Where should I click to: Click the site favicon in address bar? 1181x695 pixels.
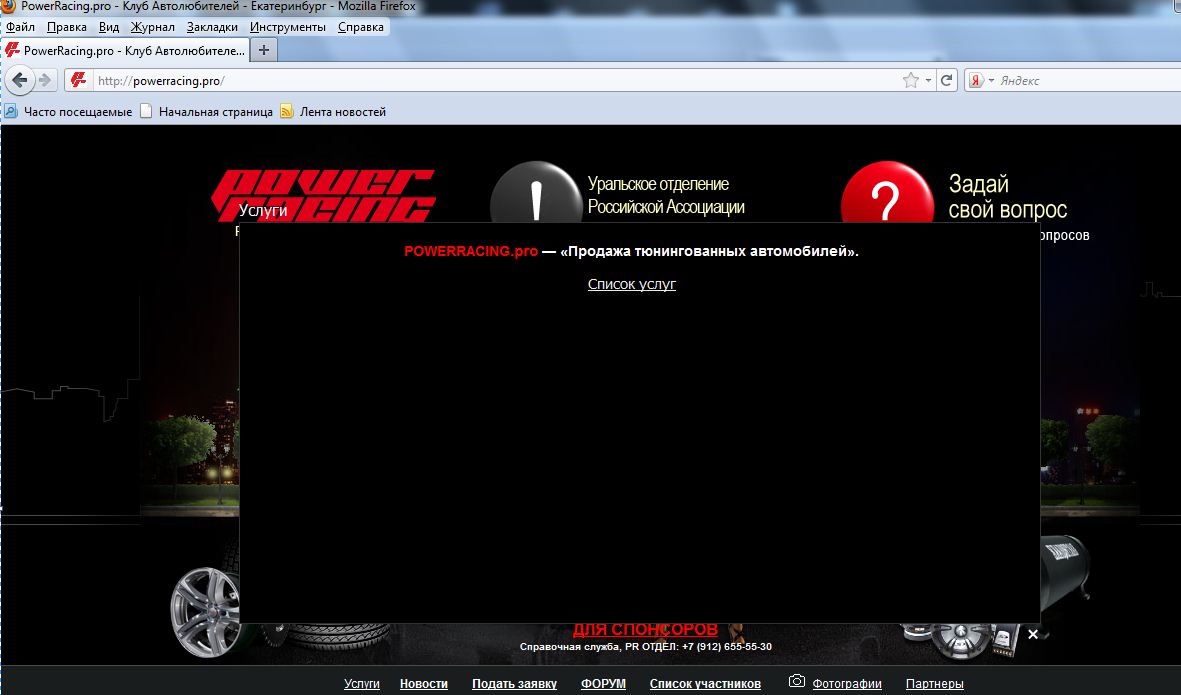(78, 80)
